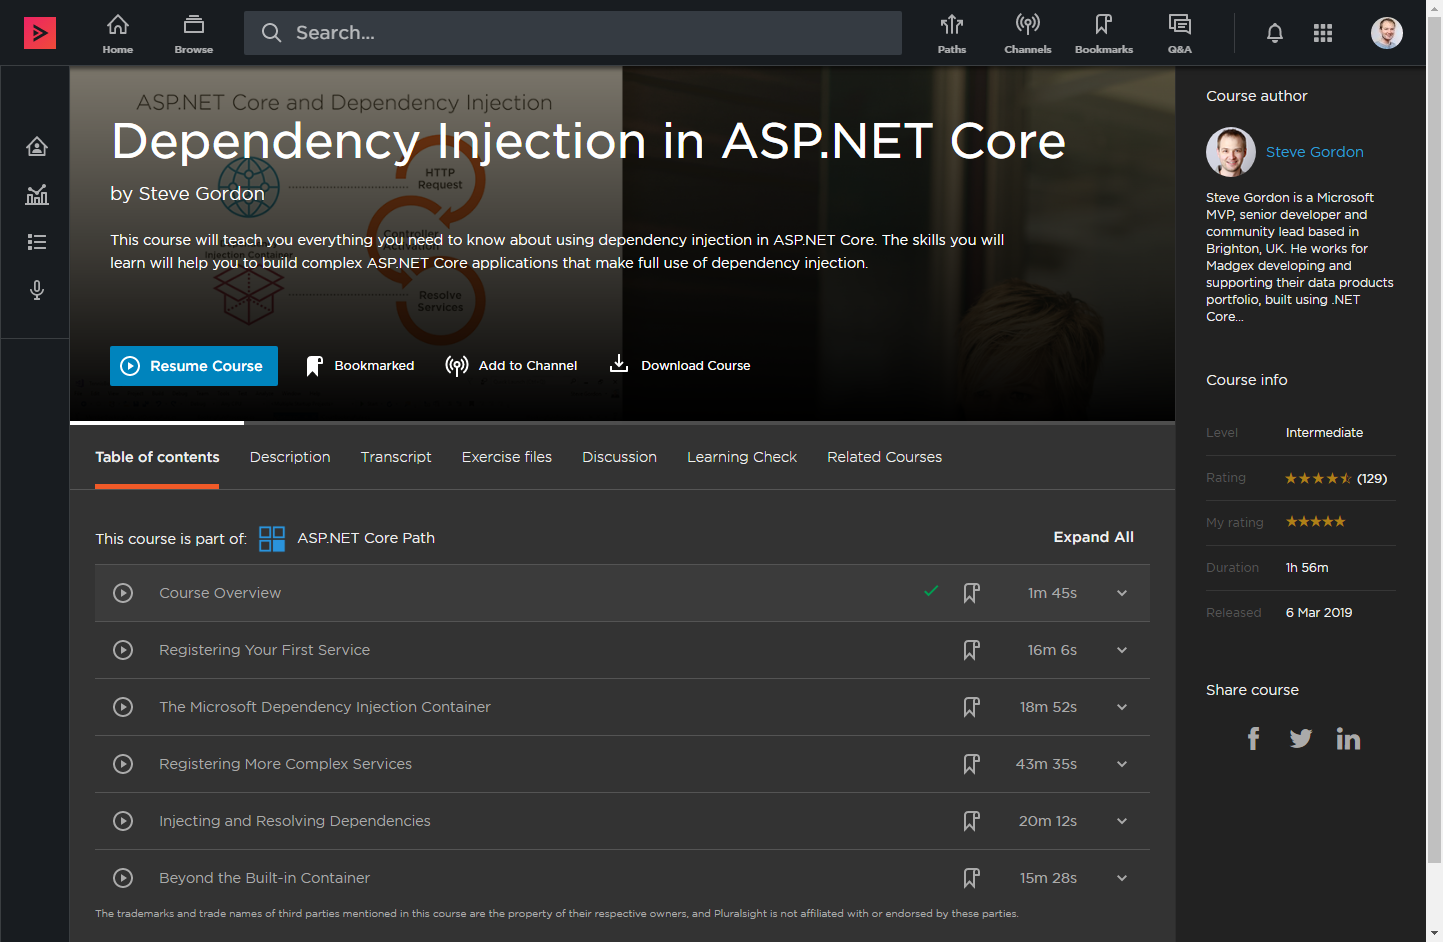Toggle bookmark for Course Overview module
1443x942 pixels.
[971, 593]
